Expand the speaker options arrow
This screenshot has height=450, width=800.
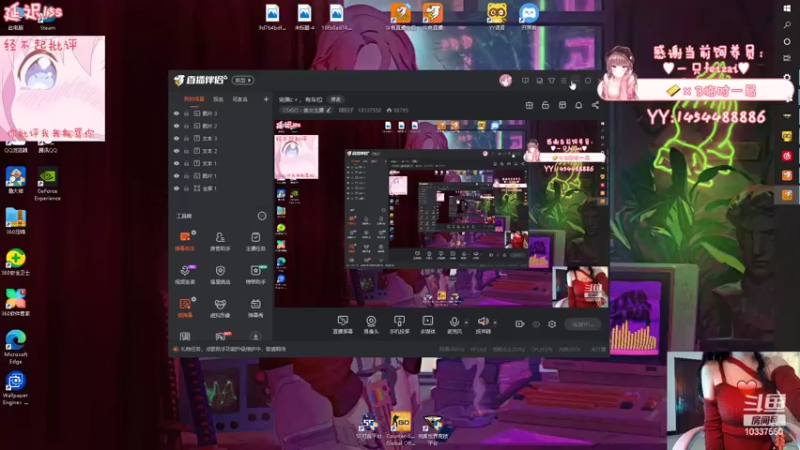[495, 322]
